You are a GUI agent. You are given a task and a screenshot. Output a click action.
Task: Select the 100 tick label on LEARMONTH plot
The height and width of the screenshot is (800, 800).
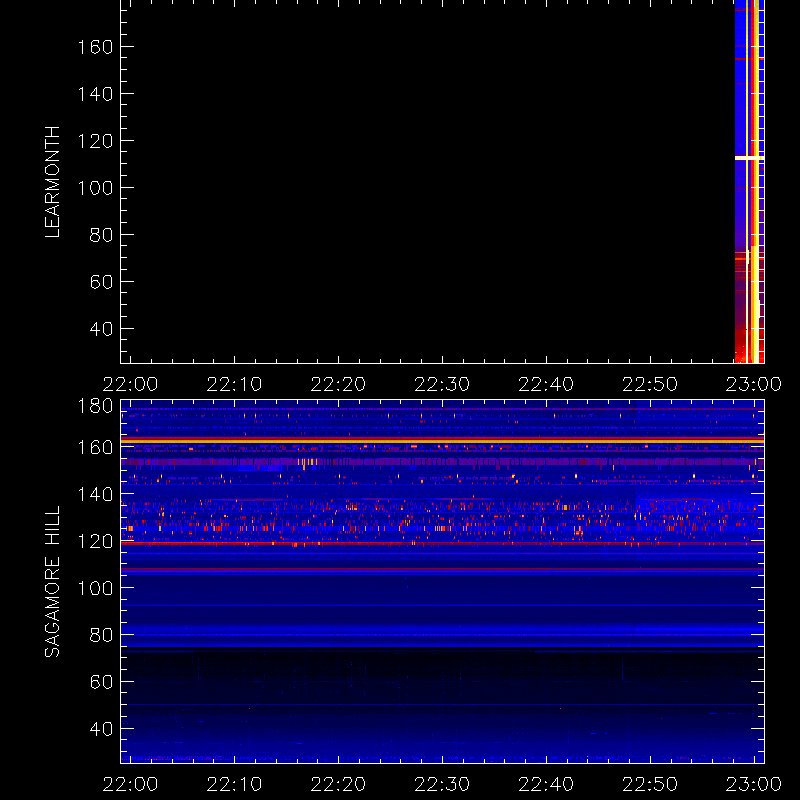pos(95,188)
